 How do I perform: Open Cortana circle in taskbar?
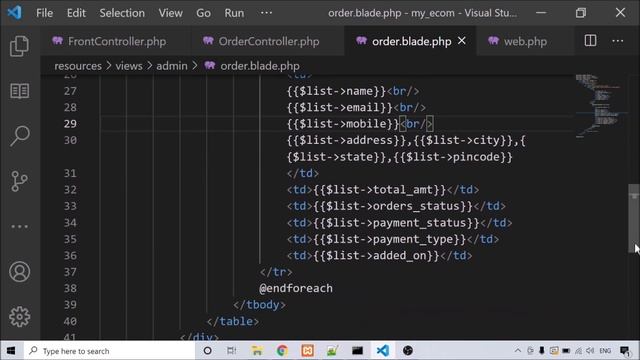tap(207, 351)
